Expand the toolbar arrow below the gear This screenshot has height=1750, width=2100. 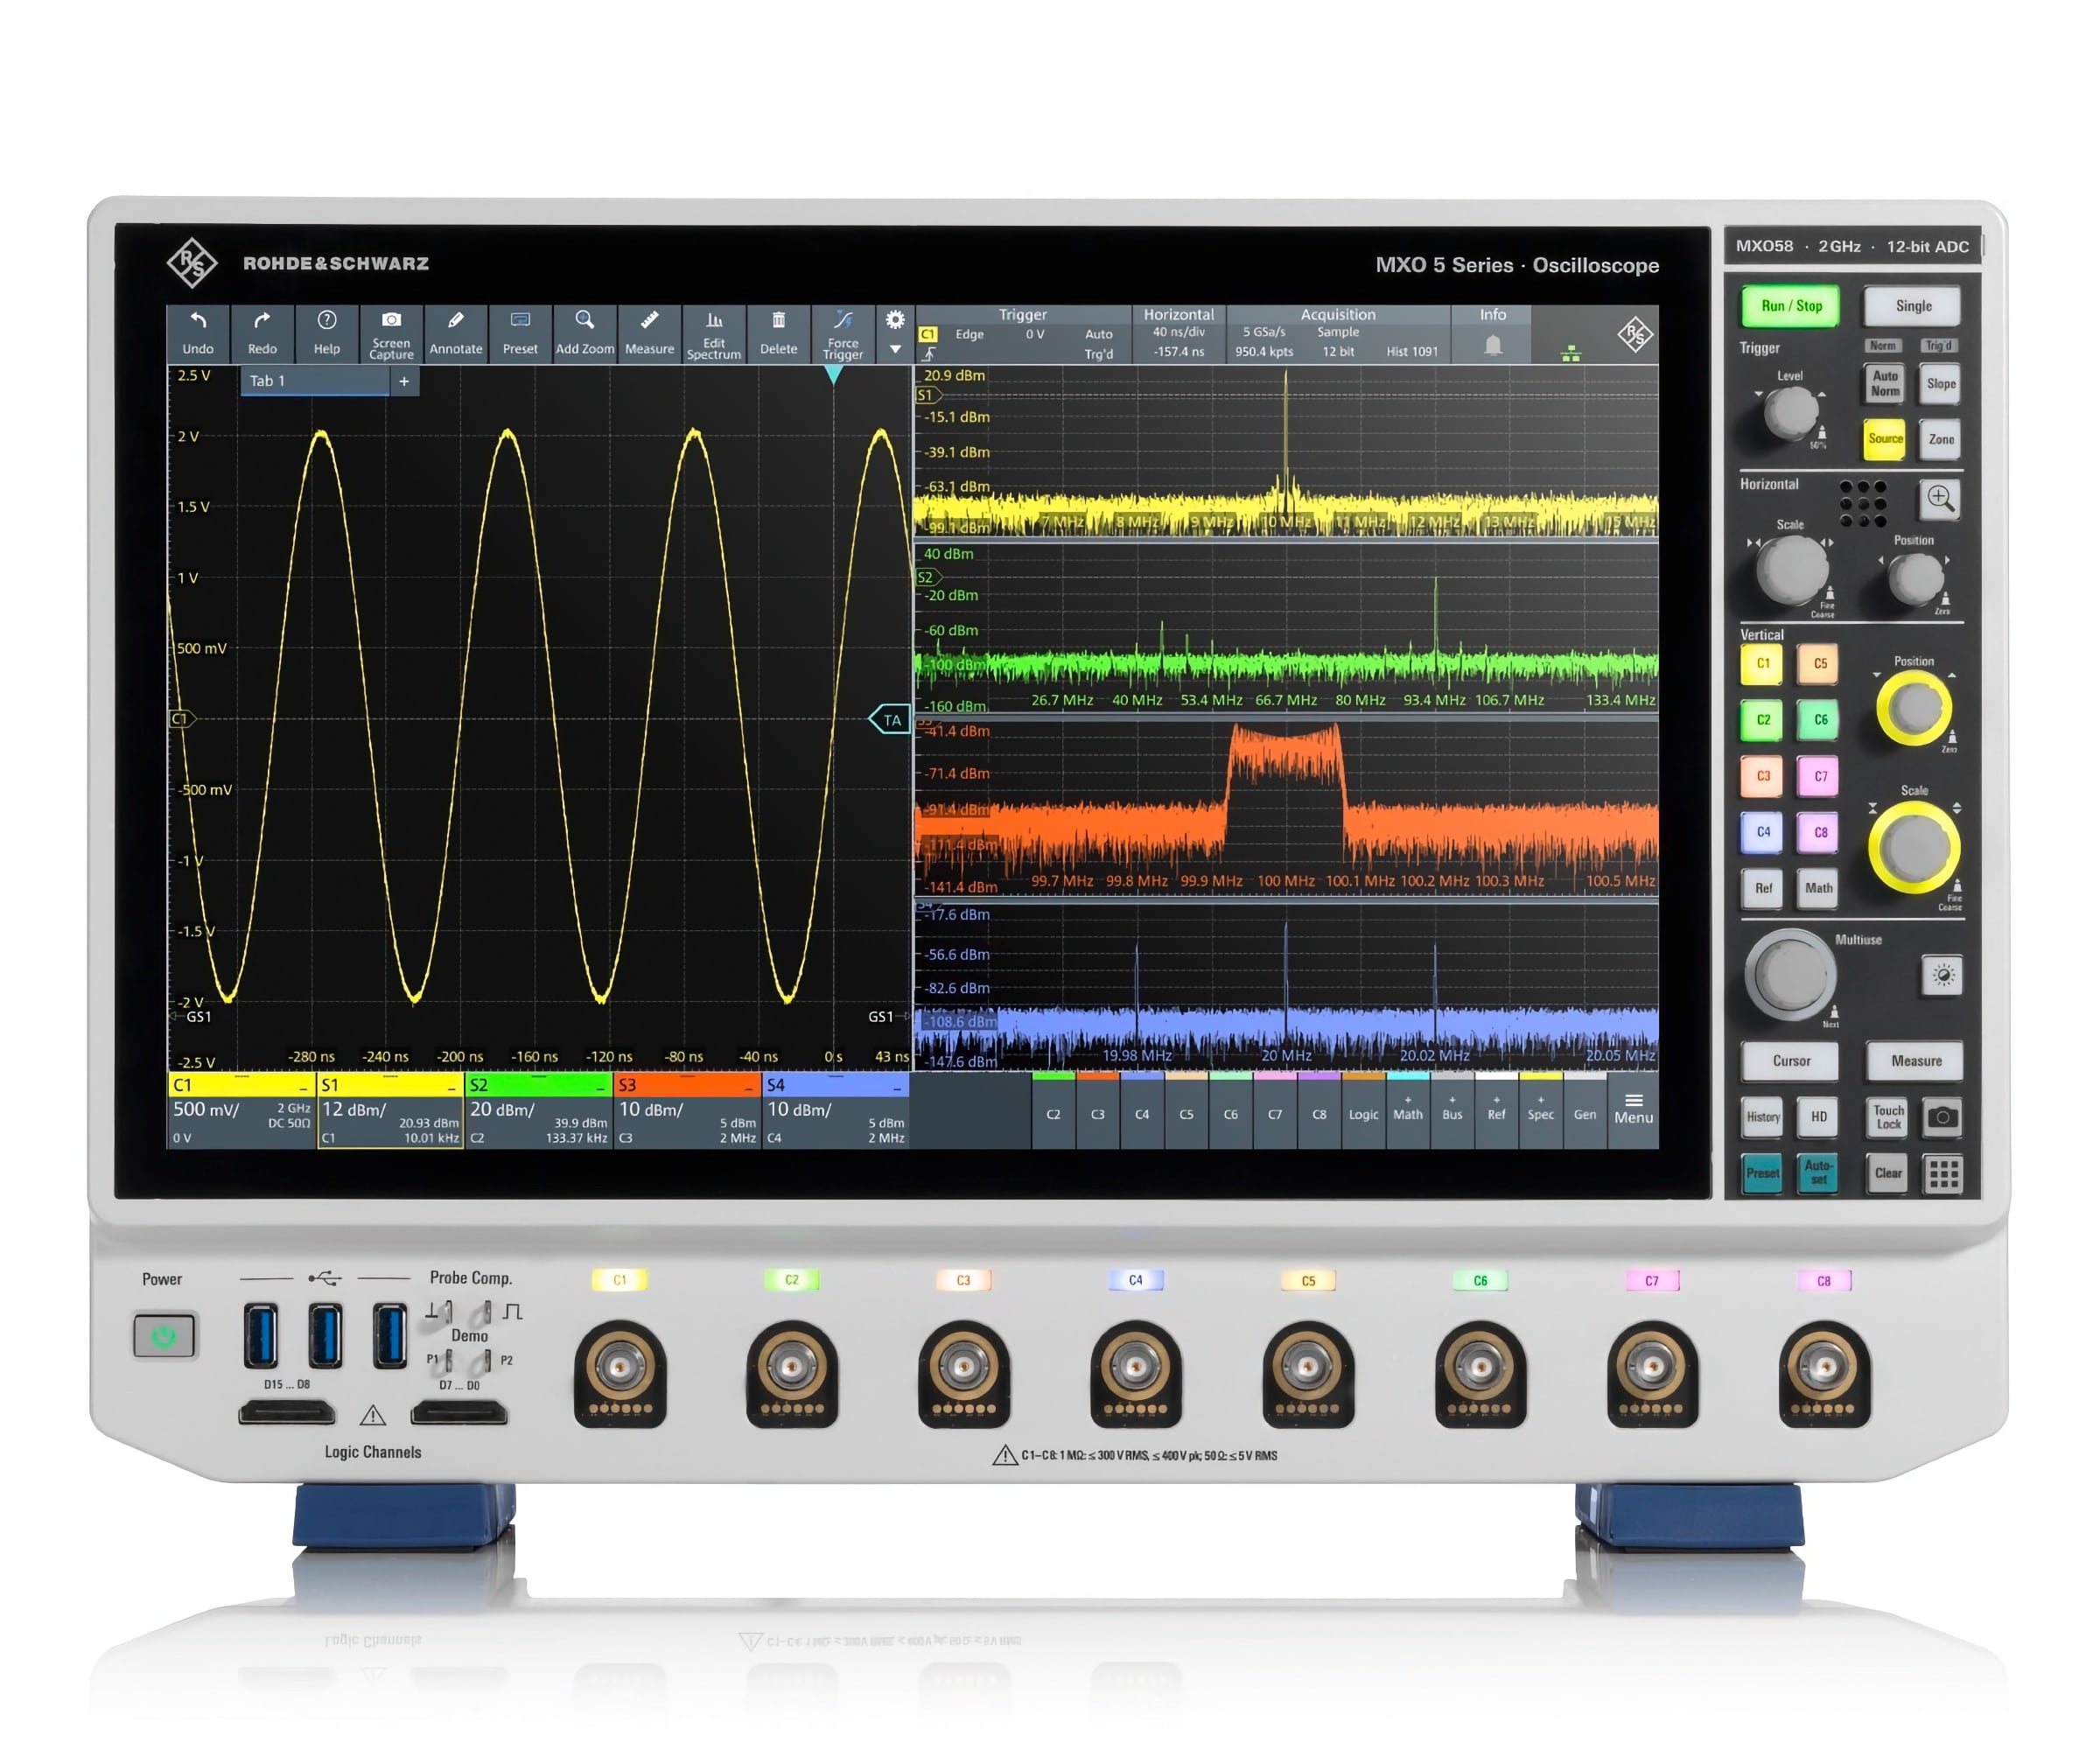pyautogui.click(x=895, y=350)
